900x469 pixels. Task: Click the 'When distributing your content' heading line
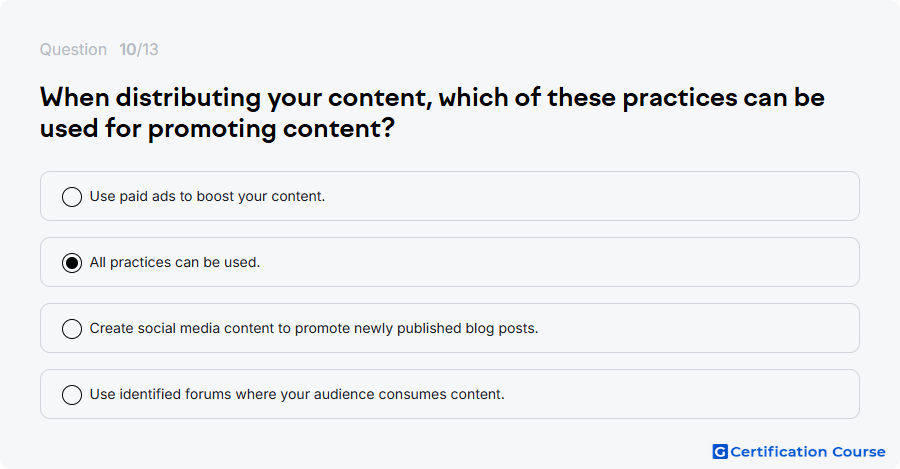tap(432, 98)
